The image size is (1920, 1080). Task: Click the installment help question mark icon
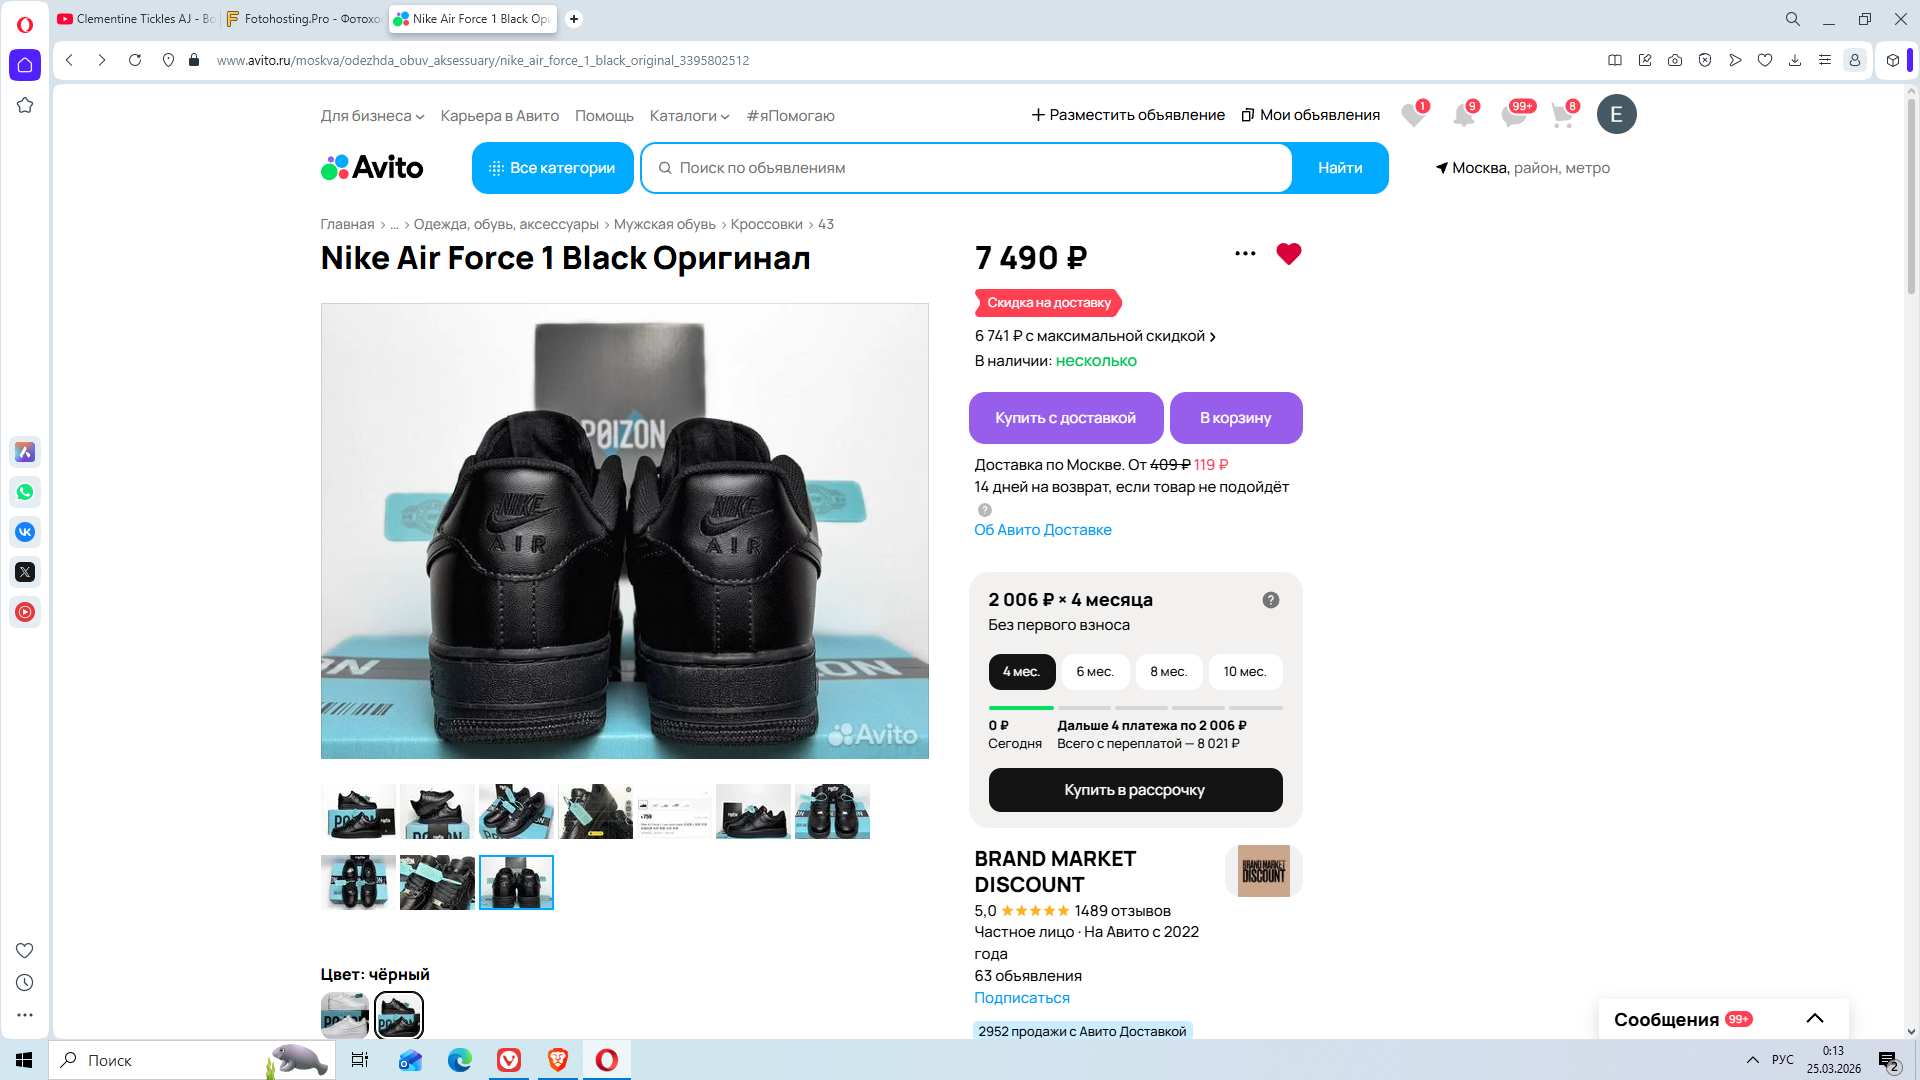[1270, 600]
